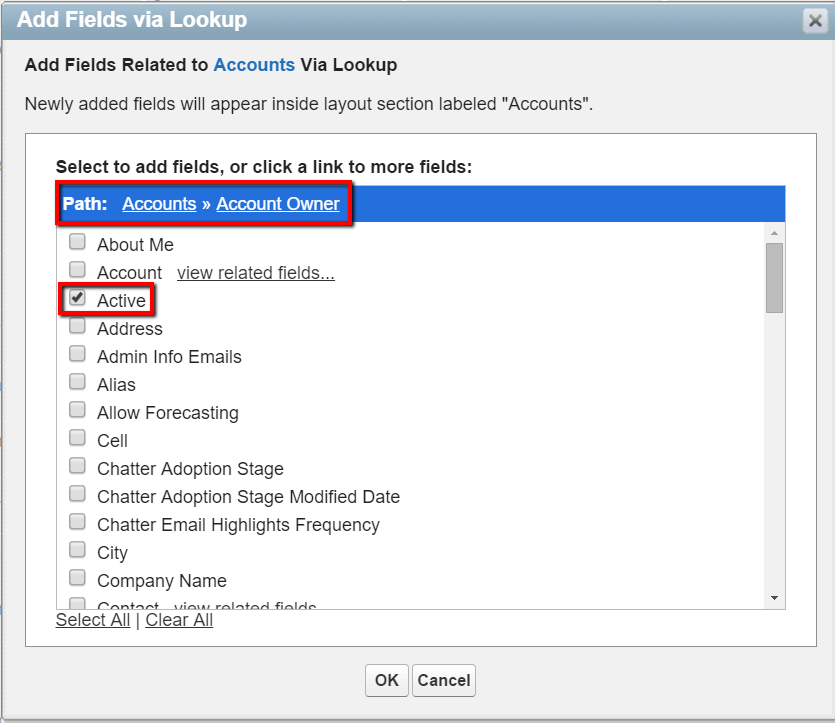Toggle the Cell field checkbox

(x=77, y=438)
